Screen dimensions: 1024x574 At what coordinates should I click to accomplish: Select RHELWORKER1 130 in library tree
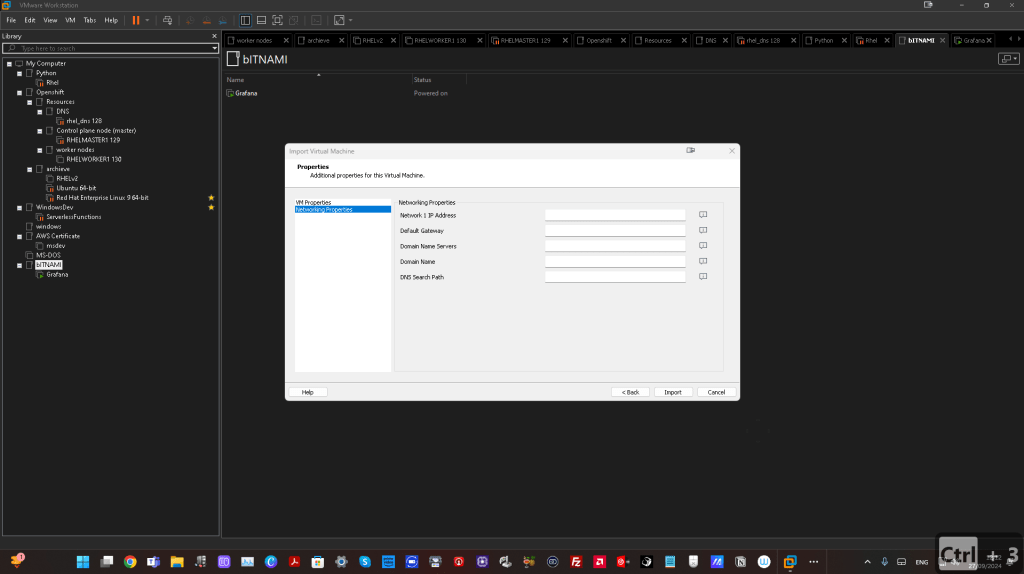coord(93,159)
